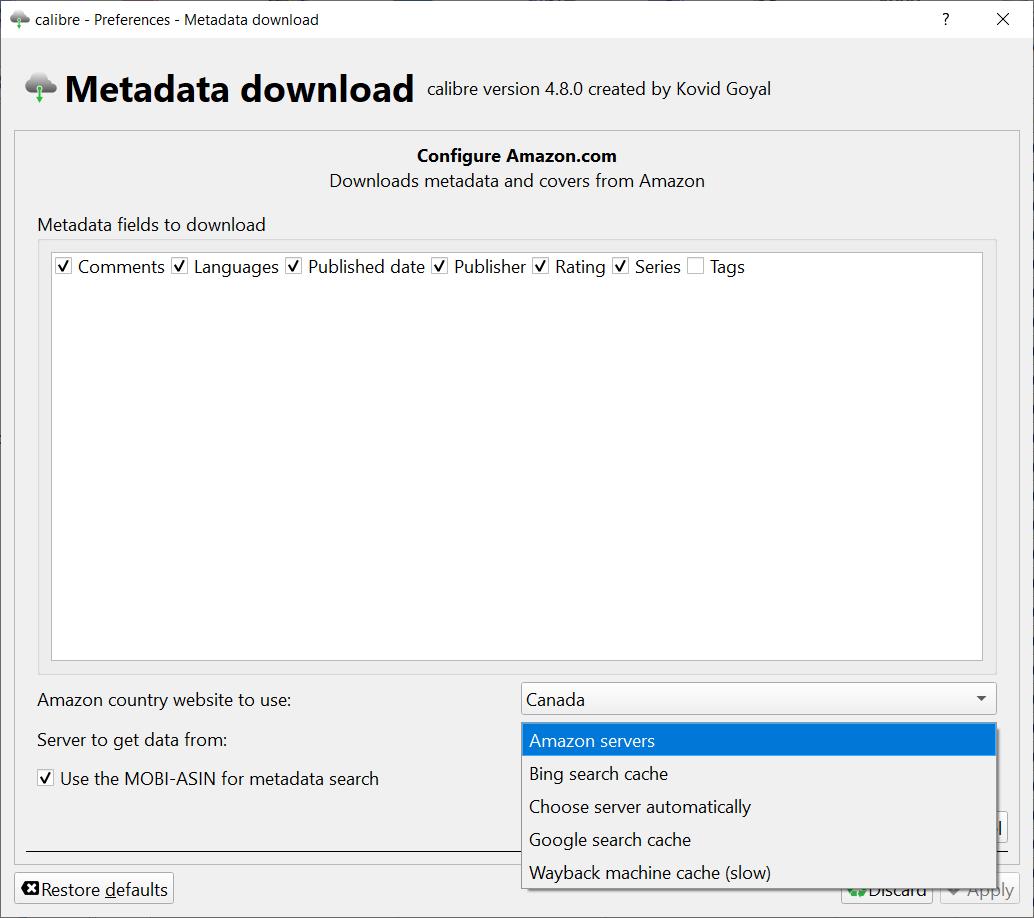Click the Amazon country website to use label

pyautogui.click(x=164, y=700)
